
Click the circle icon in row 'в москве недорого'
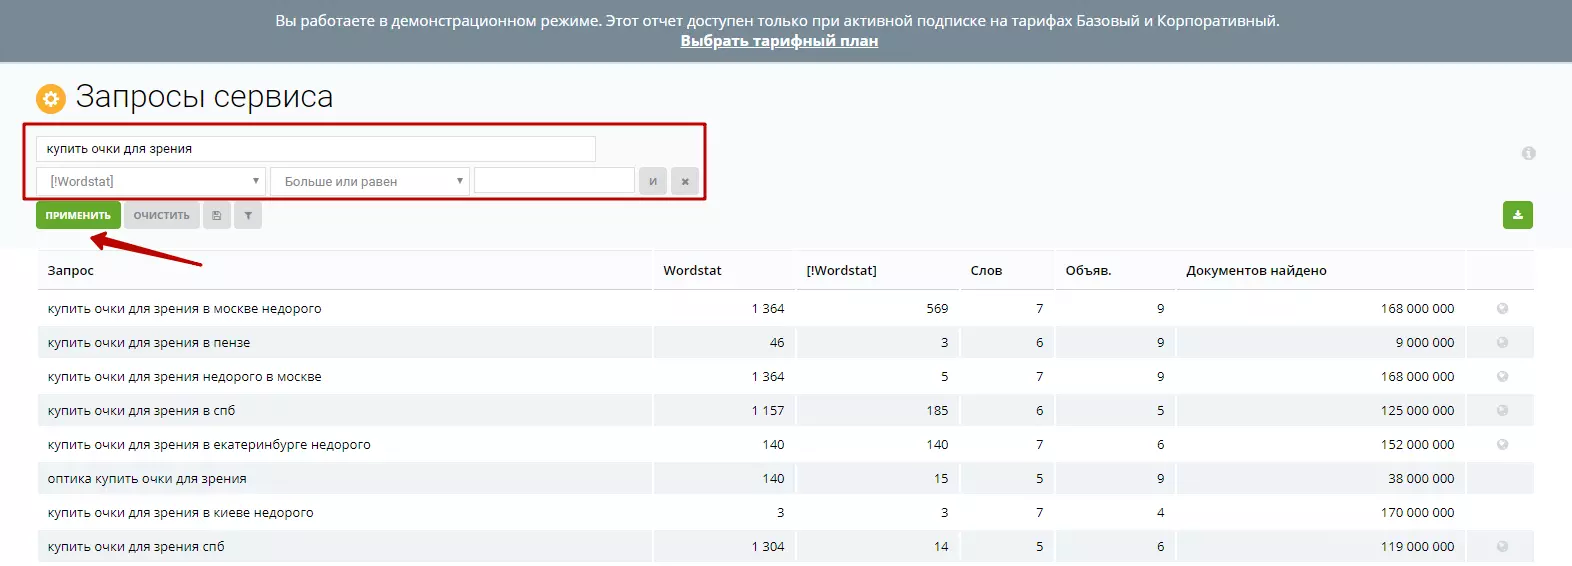click(x=1502, y=309)
